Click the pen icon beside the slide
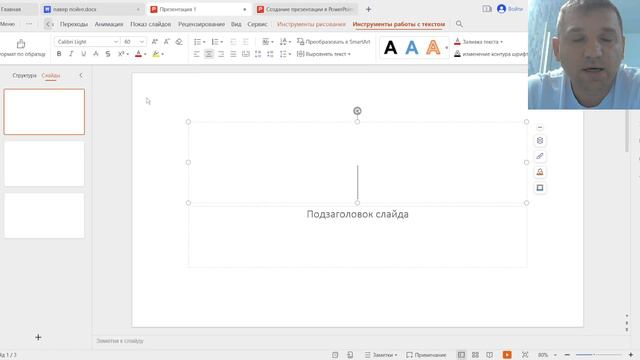The width and height of the screenshot is (640, 360). [x=540, y=156]
